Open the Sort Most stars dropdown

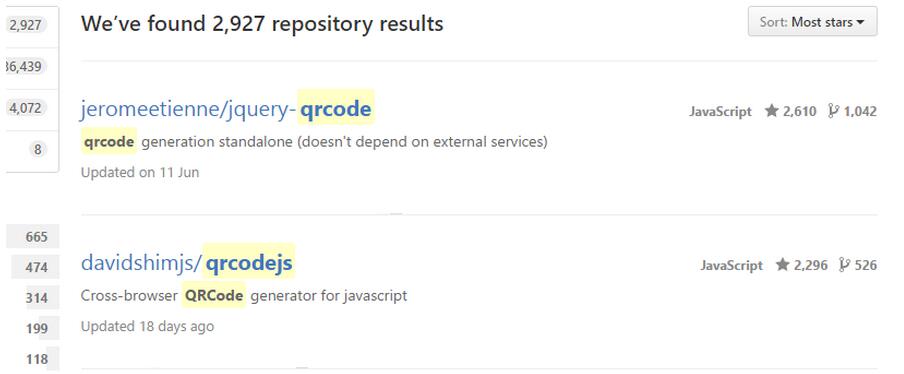point(812,22)
